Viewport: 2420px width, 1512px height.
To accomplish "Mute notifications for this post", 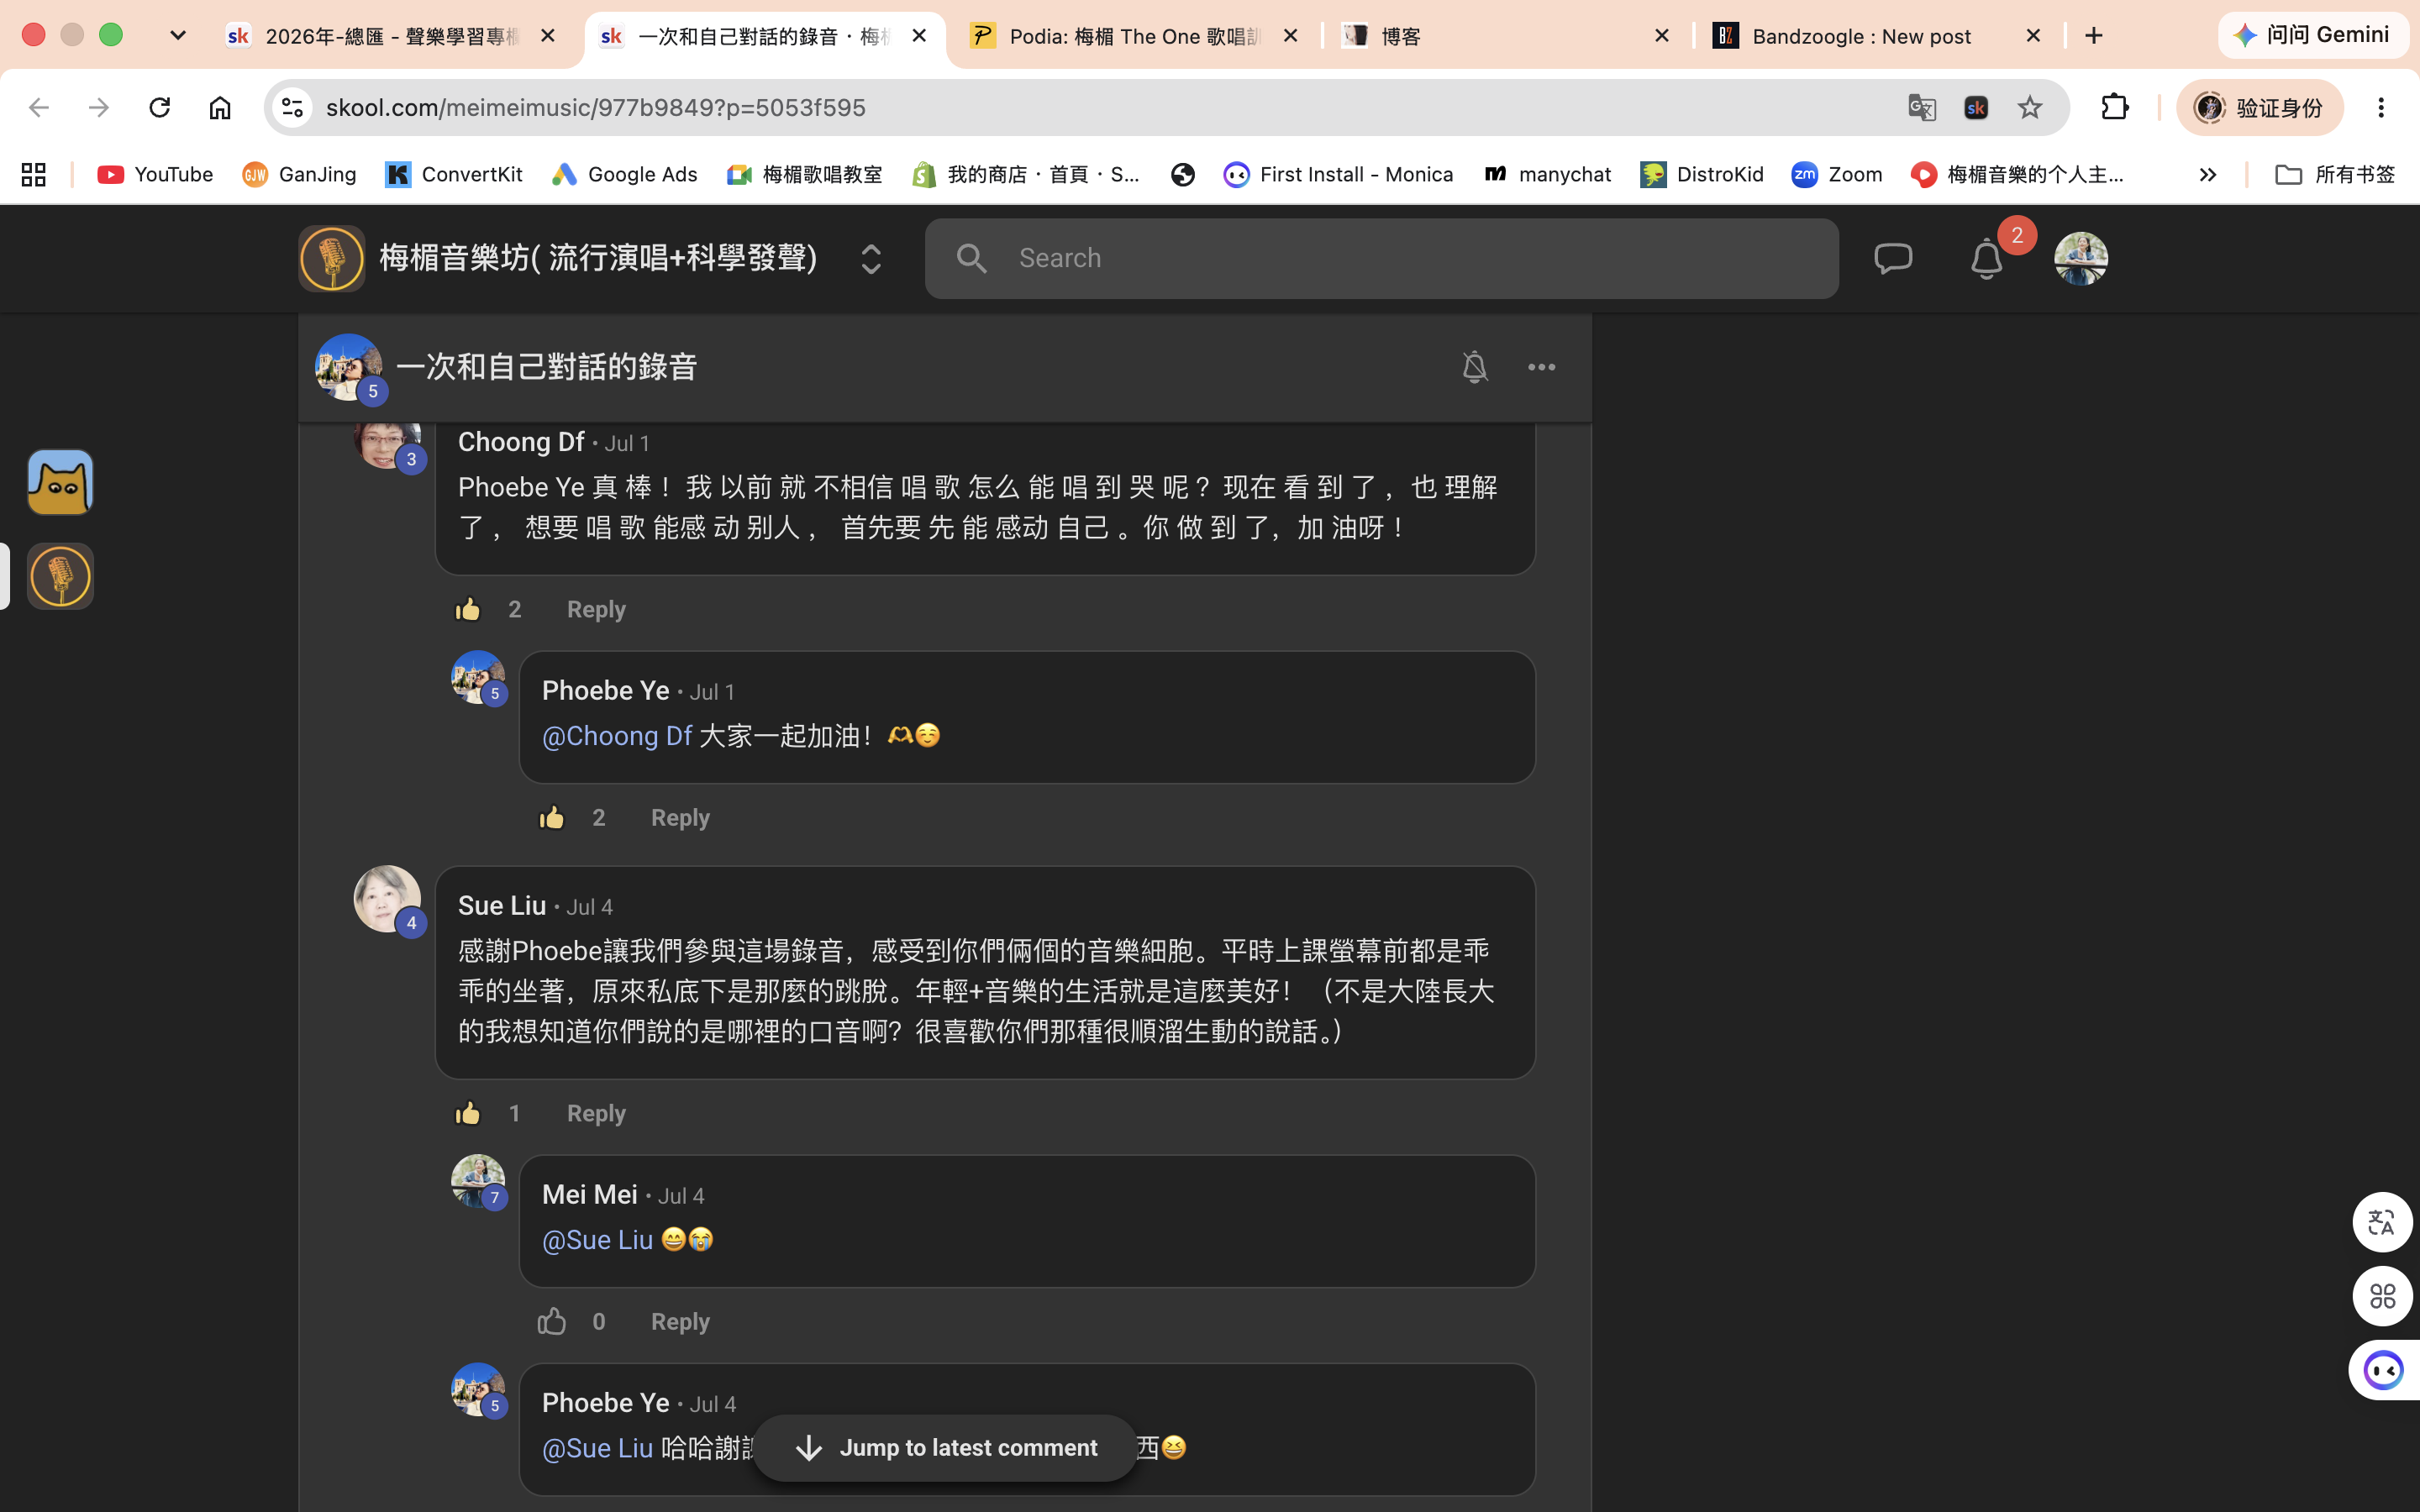I will pyautogui.click(x=1474, y=367).
